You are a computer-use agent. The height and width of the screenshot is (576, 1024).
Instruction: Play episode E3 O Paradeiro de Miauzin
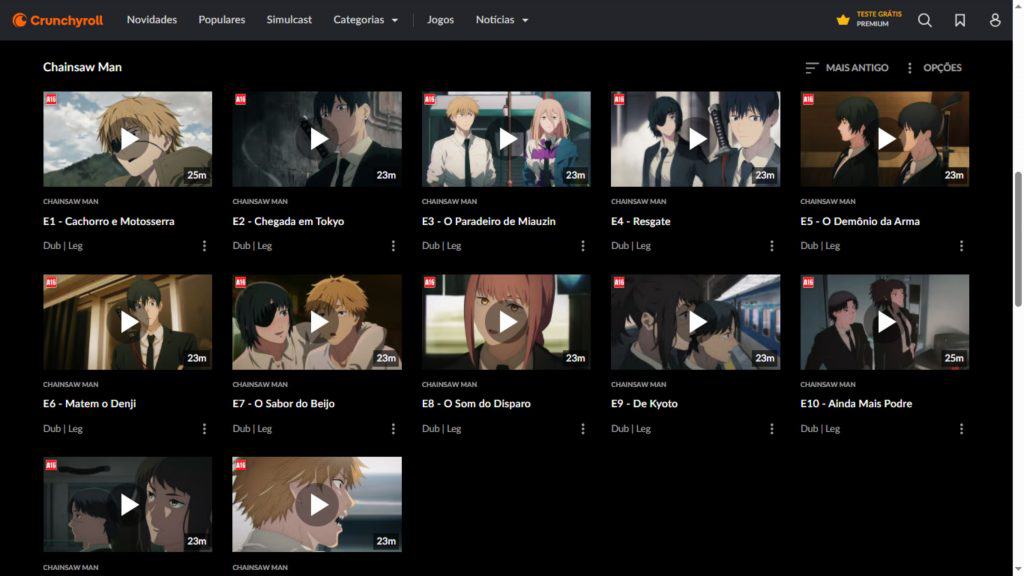point(506,139)
